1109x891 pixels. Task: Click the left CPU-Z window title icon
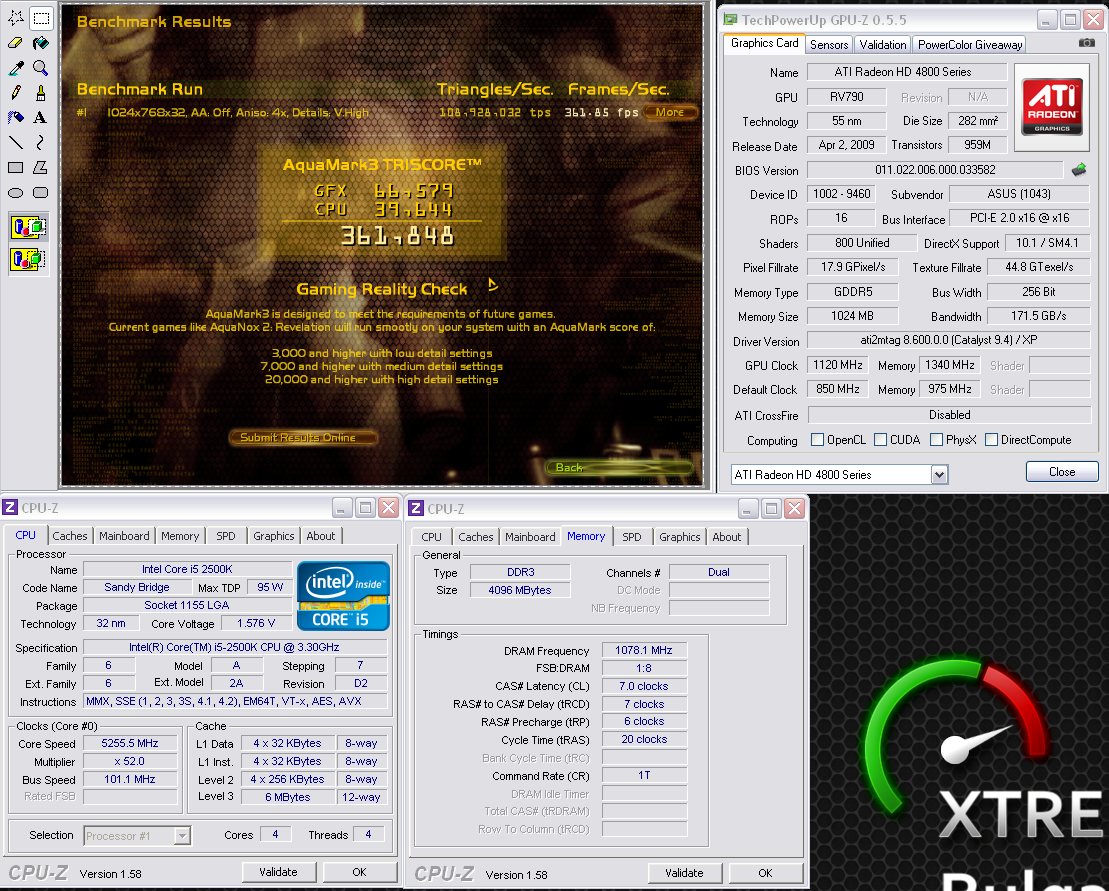tap(10, 507)
